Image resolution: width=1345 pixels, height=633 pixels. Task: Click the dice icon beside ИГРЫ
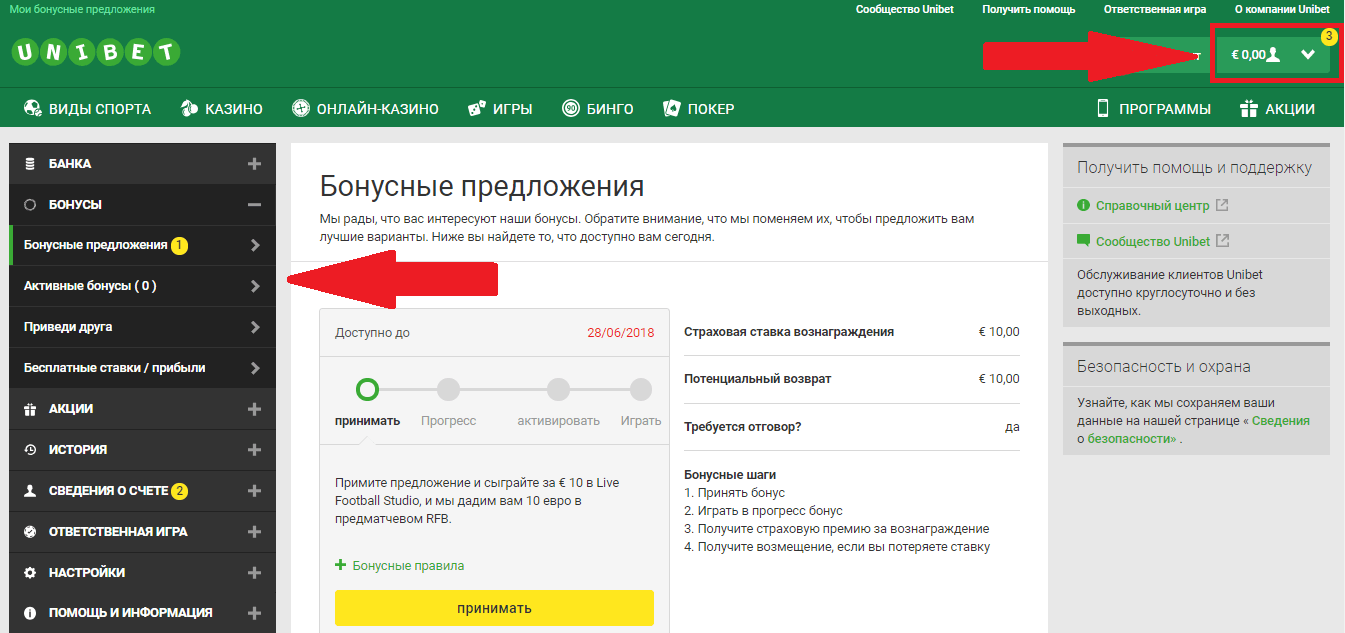tap(477, 109)
